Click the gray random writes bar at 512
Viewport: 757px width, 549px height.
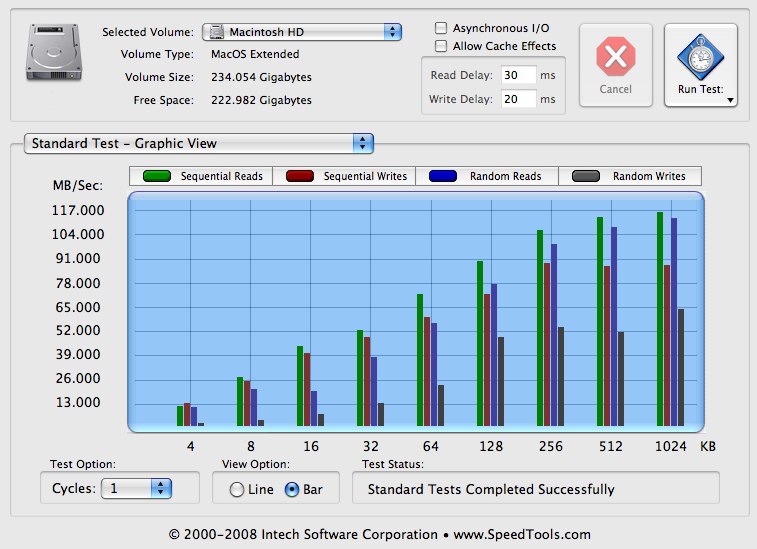[x=621, y=379]
